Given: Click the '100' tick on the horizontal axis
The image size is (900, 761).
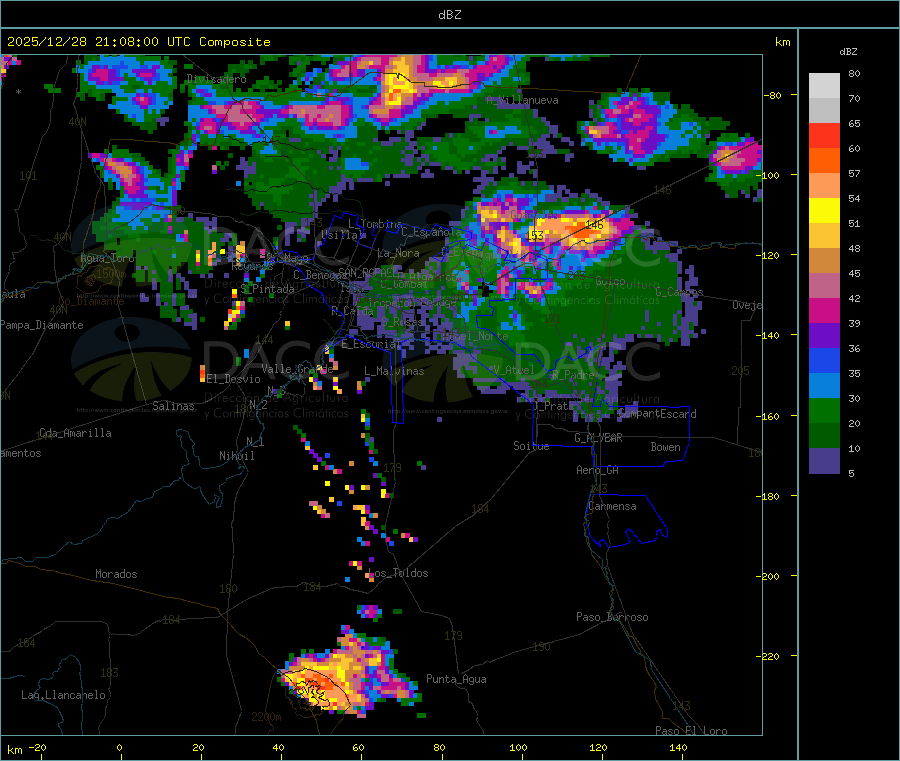Looking at the screenshot, I should pos(518,748).
